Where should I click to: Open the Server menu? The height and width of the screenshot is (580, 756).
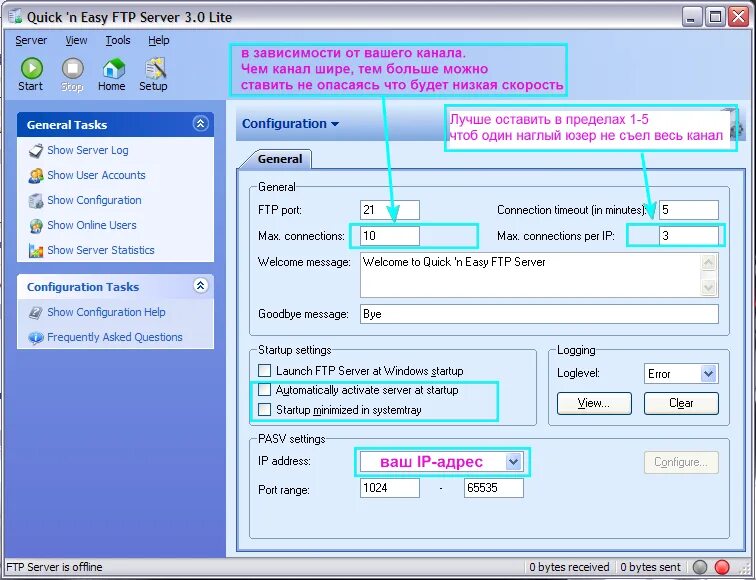pos(31,40)
